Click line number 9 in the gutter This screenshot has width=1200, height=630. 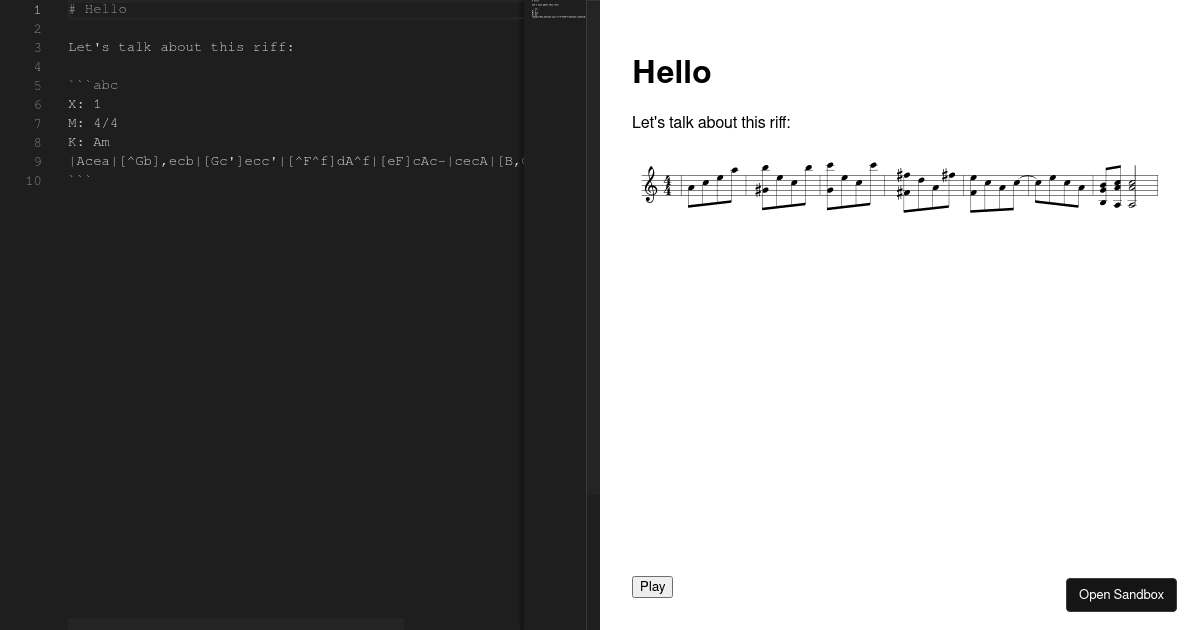pos(37,162)
